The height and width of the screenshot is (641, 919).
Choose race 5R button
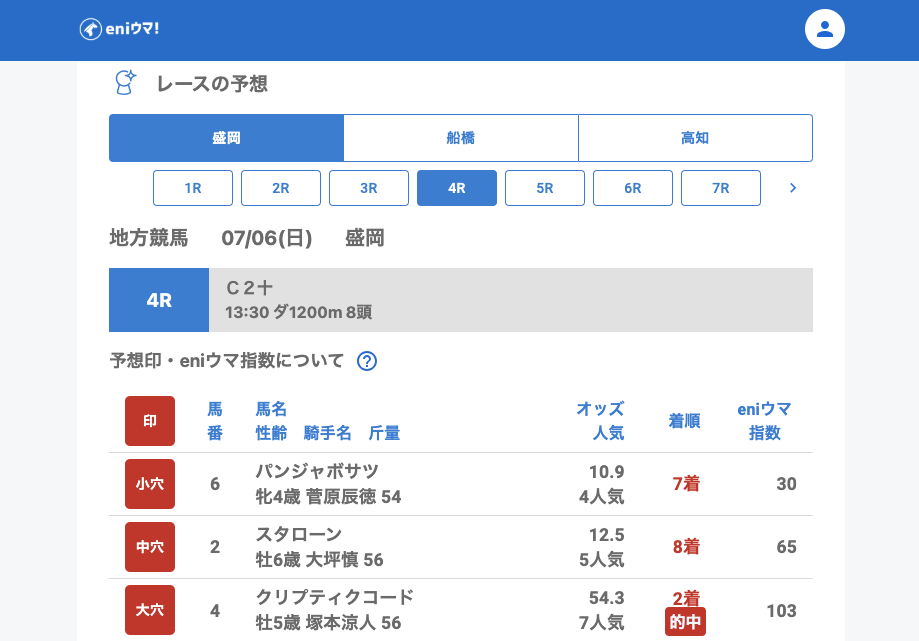coord(545,188)
